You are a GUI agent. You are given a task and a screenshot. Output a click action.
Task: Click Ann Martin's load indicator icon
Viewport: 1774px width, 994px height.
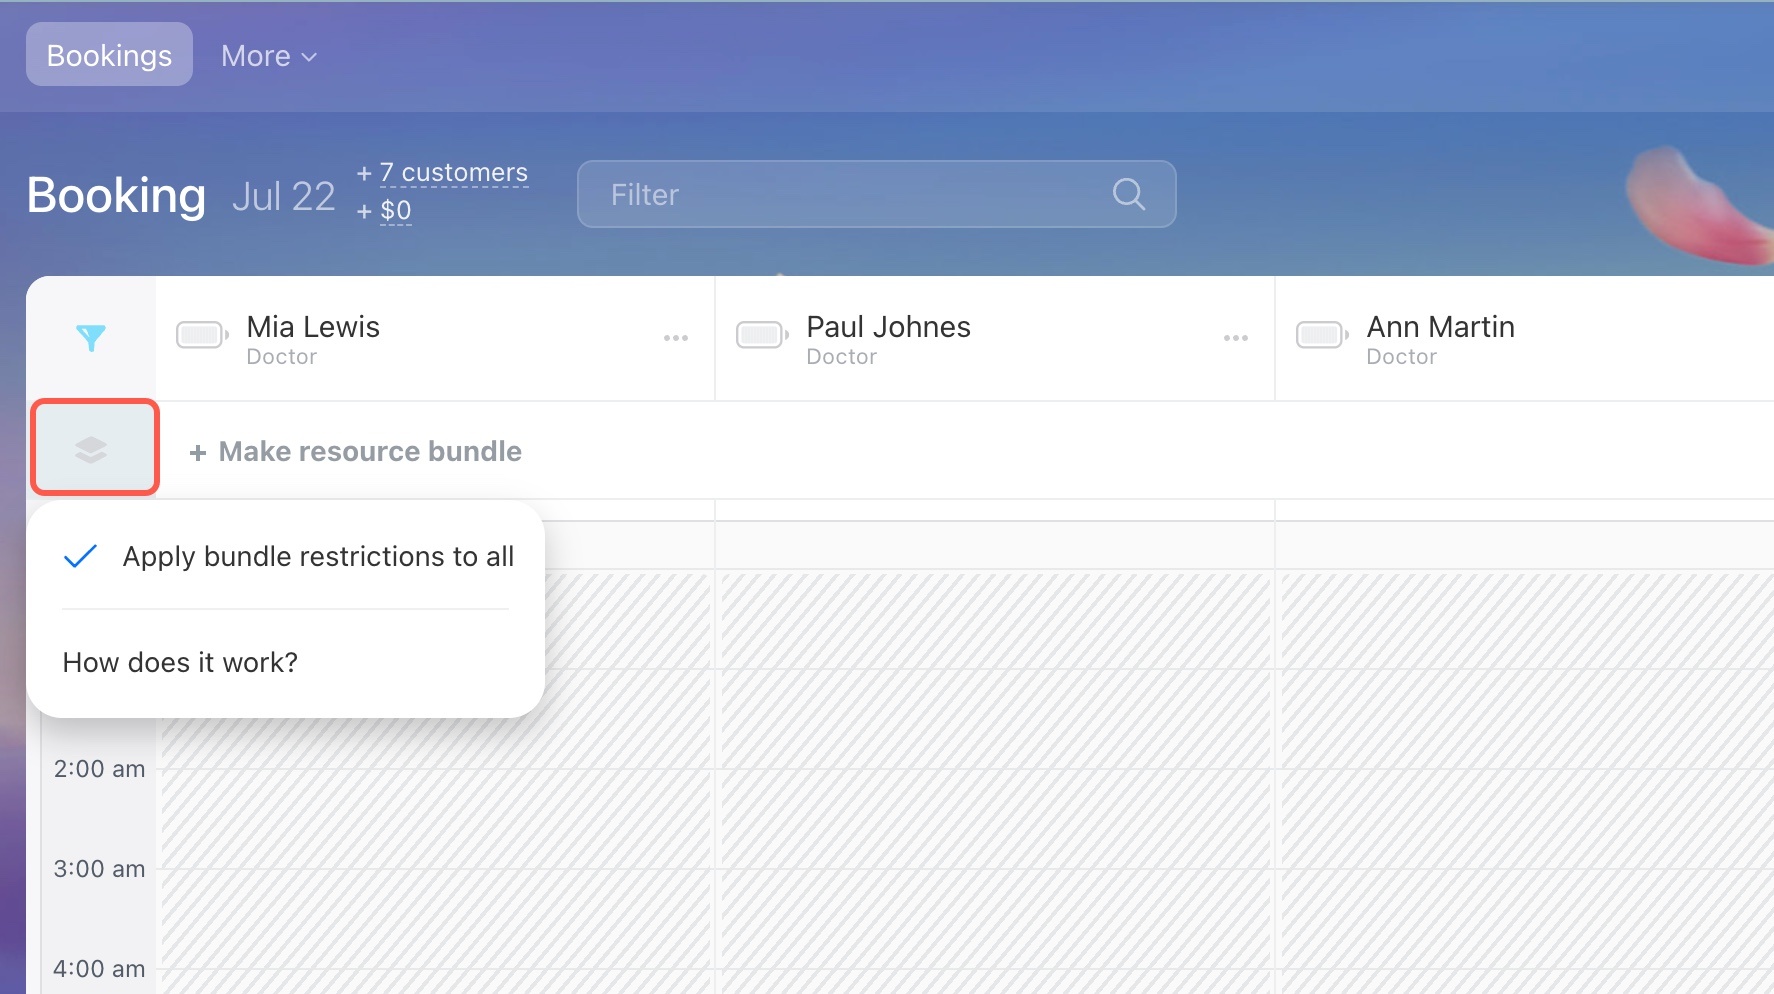coord(1321,335)
